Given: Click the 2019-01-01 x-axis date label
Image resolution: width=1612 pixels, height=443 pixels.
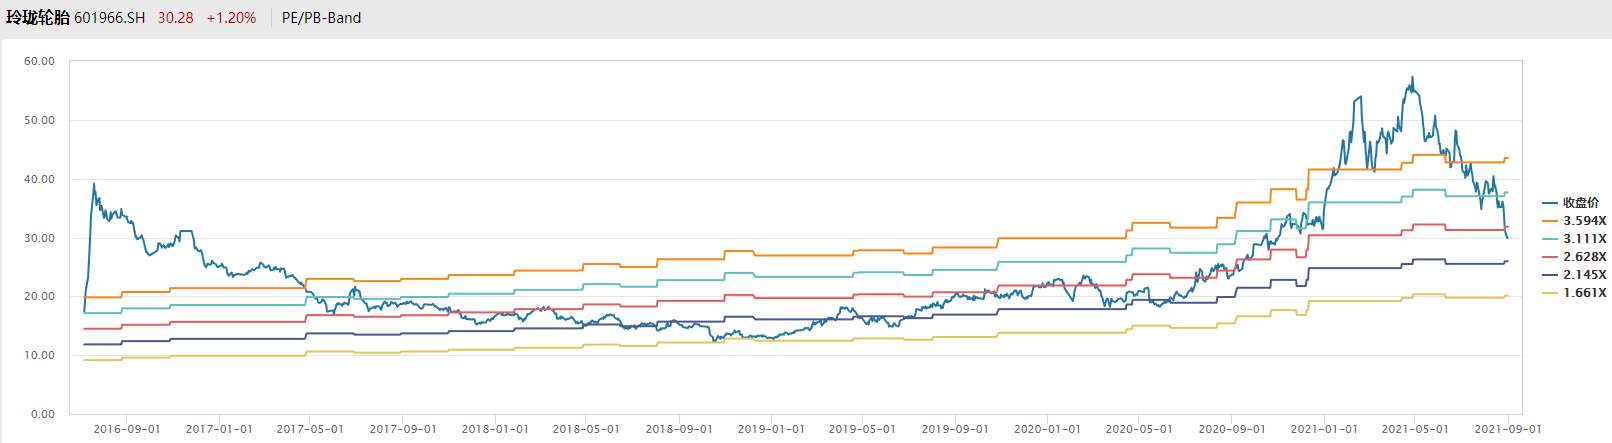Looking at the screenshot, I should (771, 429).
